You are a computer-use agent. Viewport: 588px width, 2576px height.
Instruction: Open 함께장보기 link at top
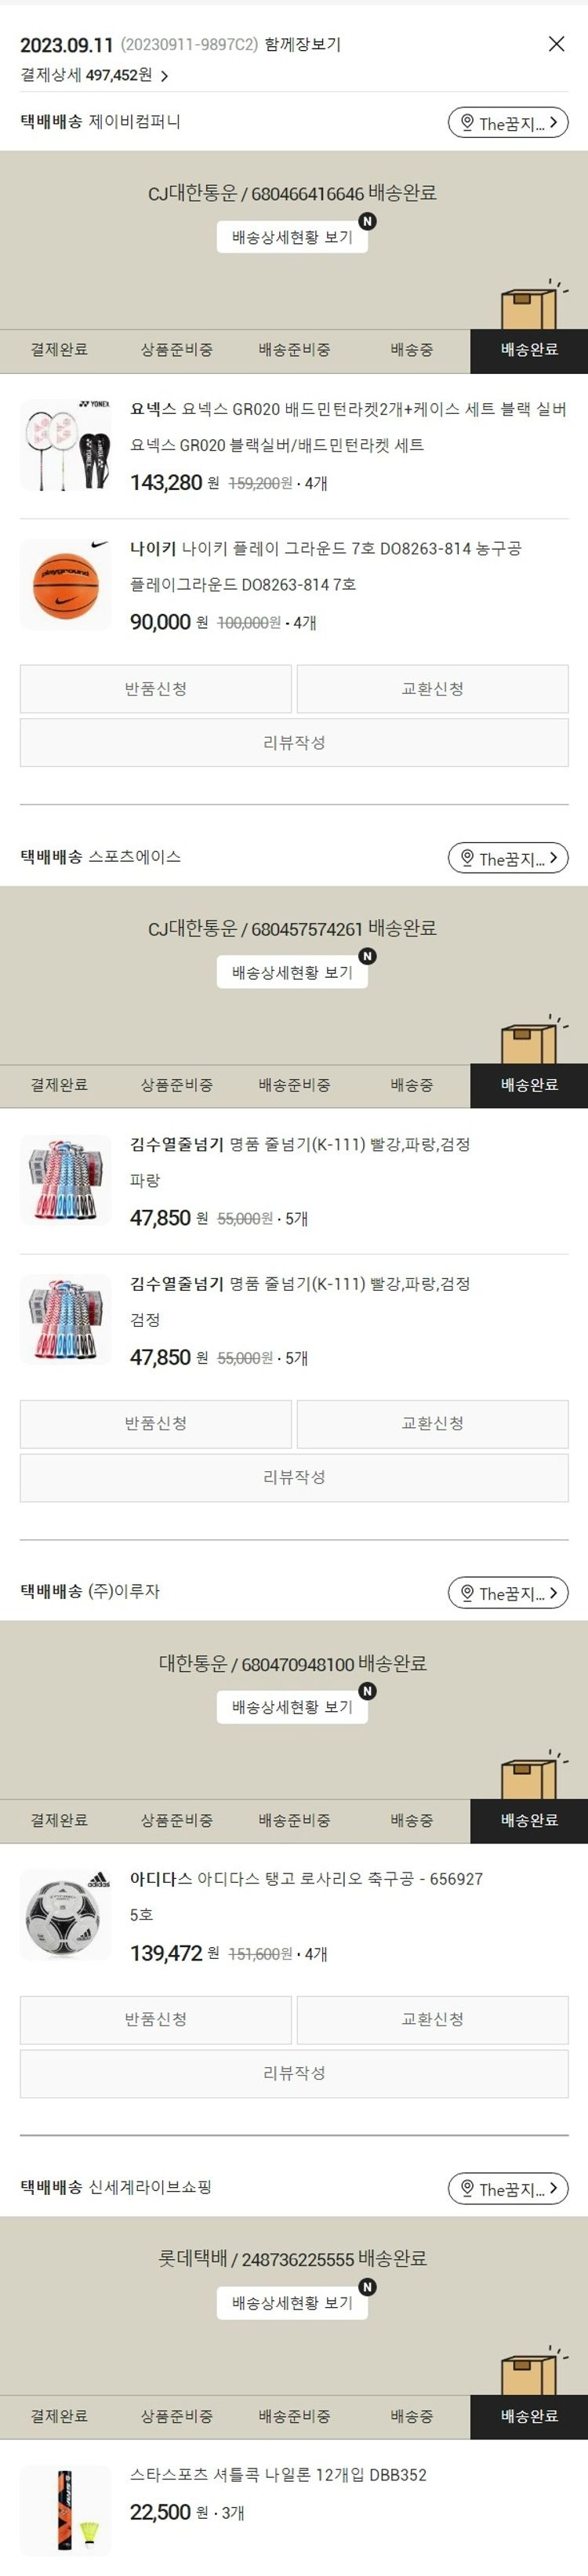click(303, 45)
